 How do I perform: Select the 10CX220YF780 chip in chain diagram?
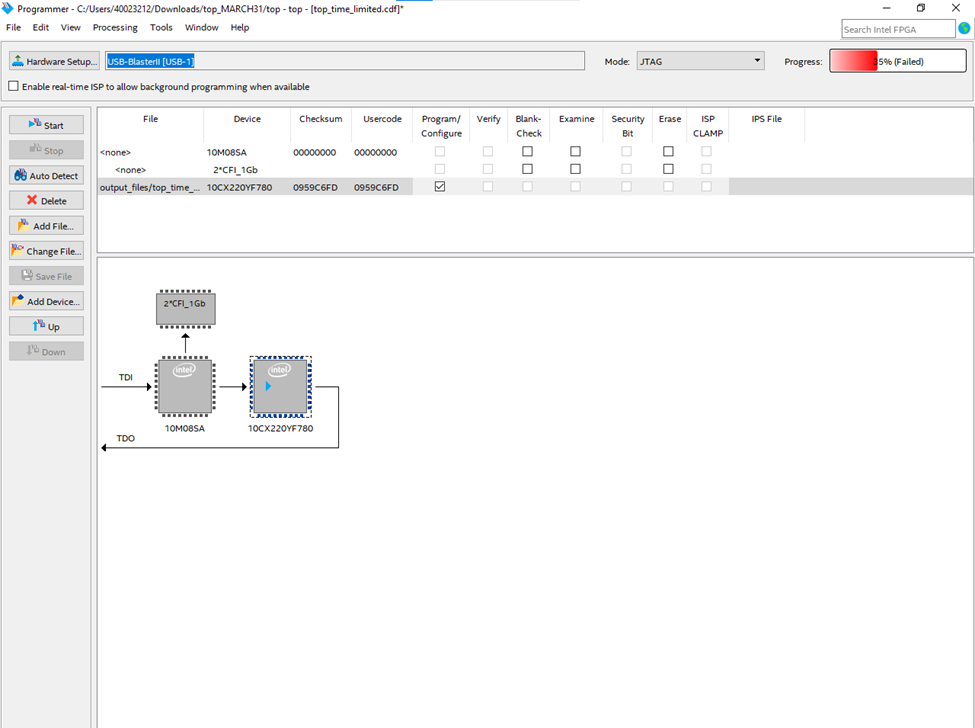(280, 387)
